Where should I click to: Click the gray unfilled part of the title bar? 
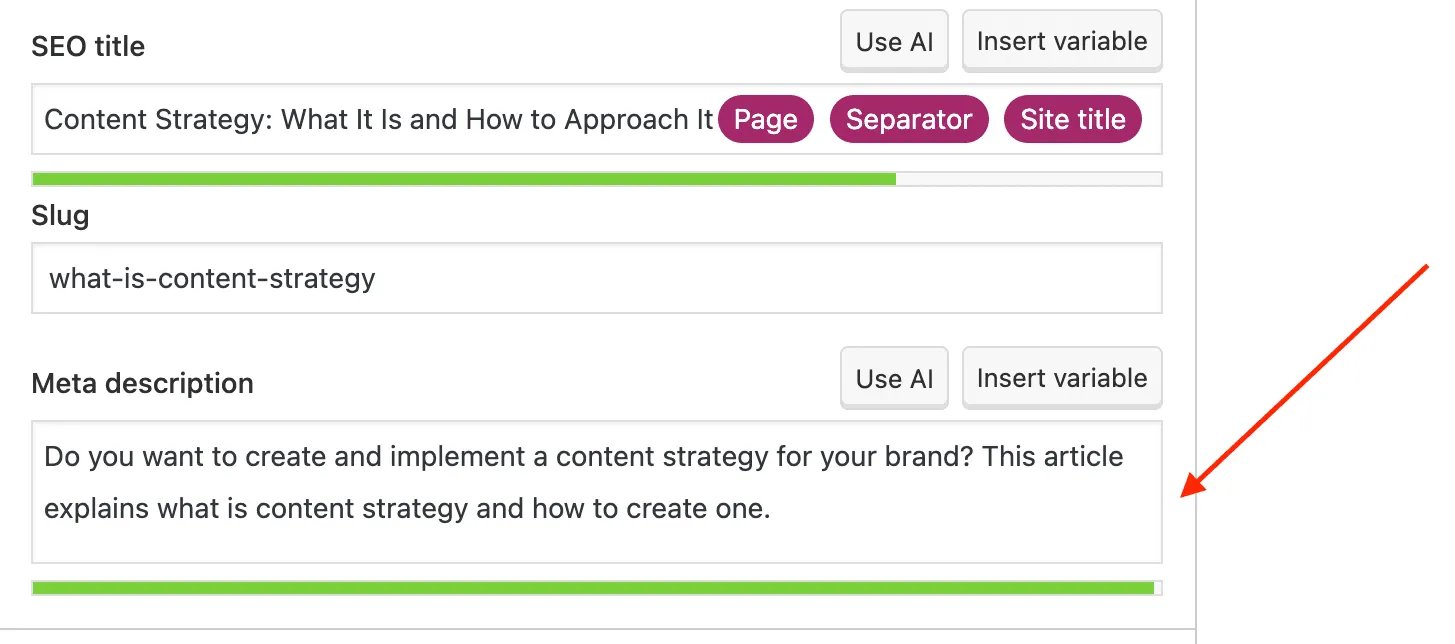coord(1030,178)
